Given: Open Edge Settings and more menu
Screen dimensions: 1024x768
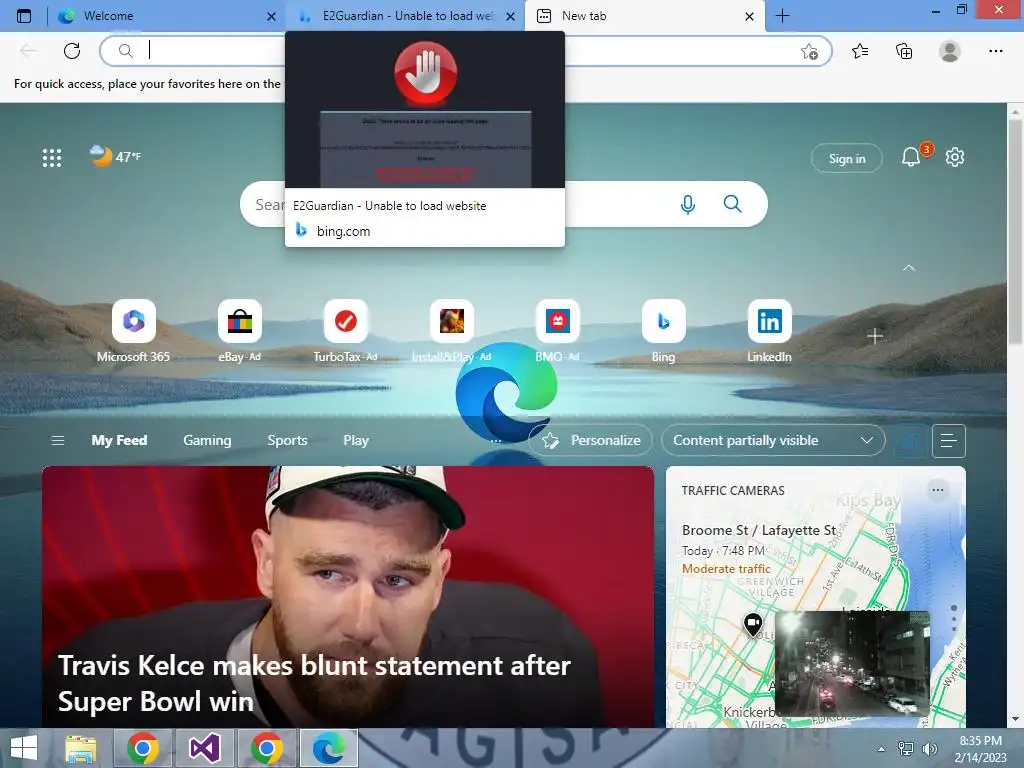Looking at the screenshot, I should point(995,51).
